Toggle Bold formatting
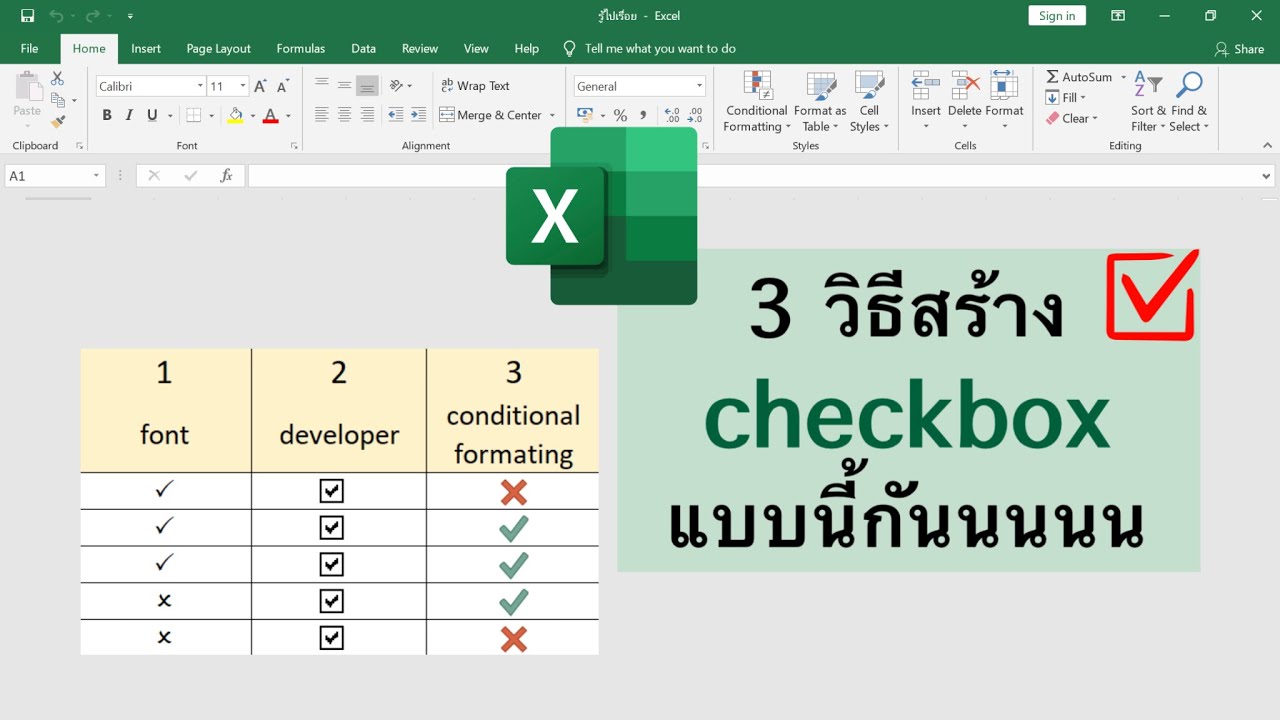This screenshot has width=1280, height=720. tap(107, 115)
